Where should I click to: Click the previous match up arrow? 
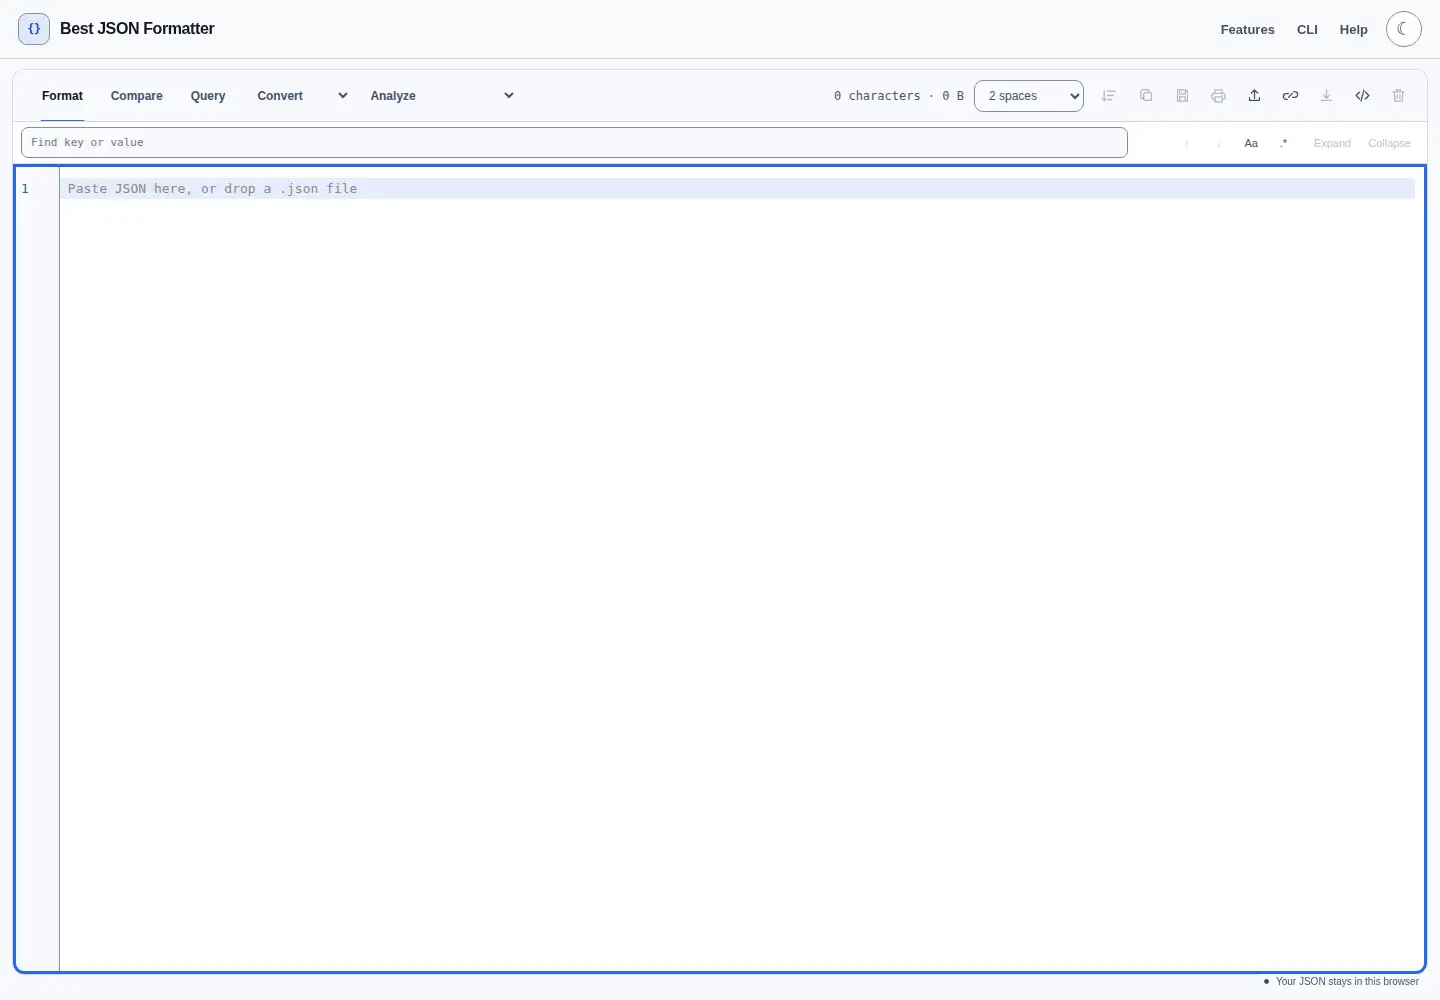point(1187,143)
